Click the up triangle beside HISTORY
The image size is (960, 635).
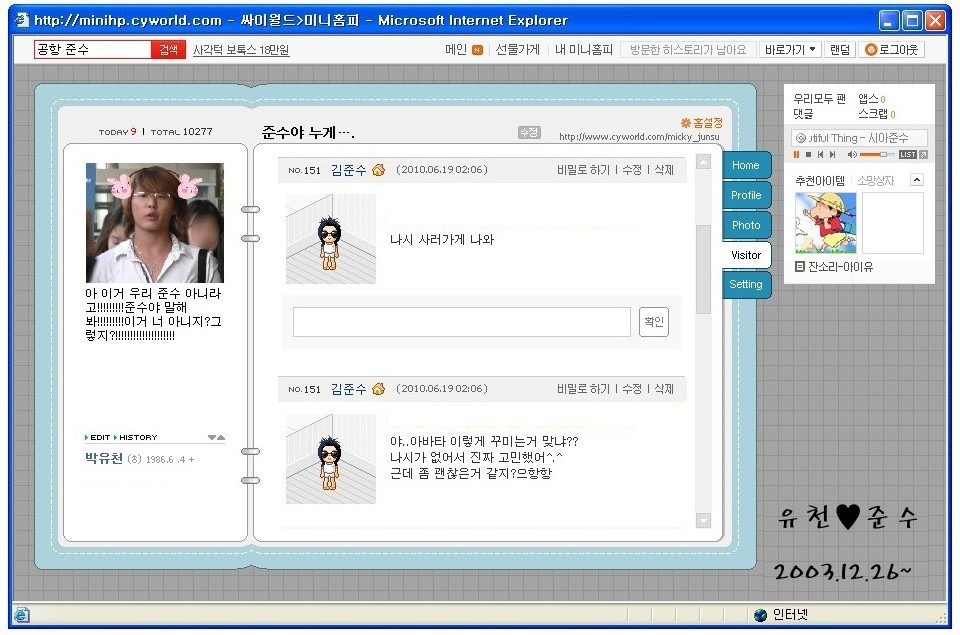[221, 437]
